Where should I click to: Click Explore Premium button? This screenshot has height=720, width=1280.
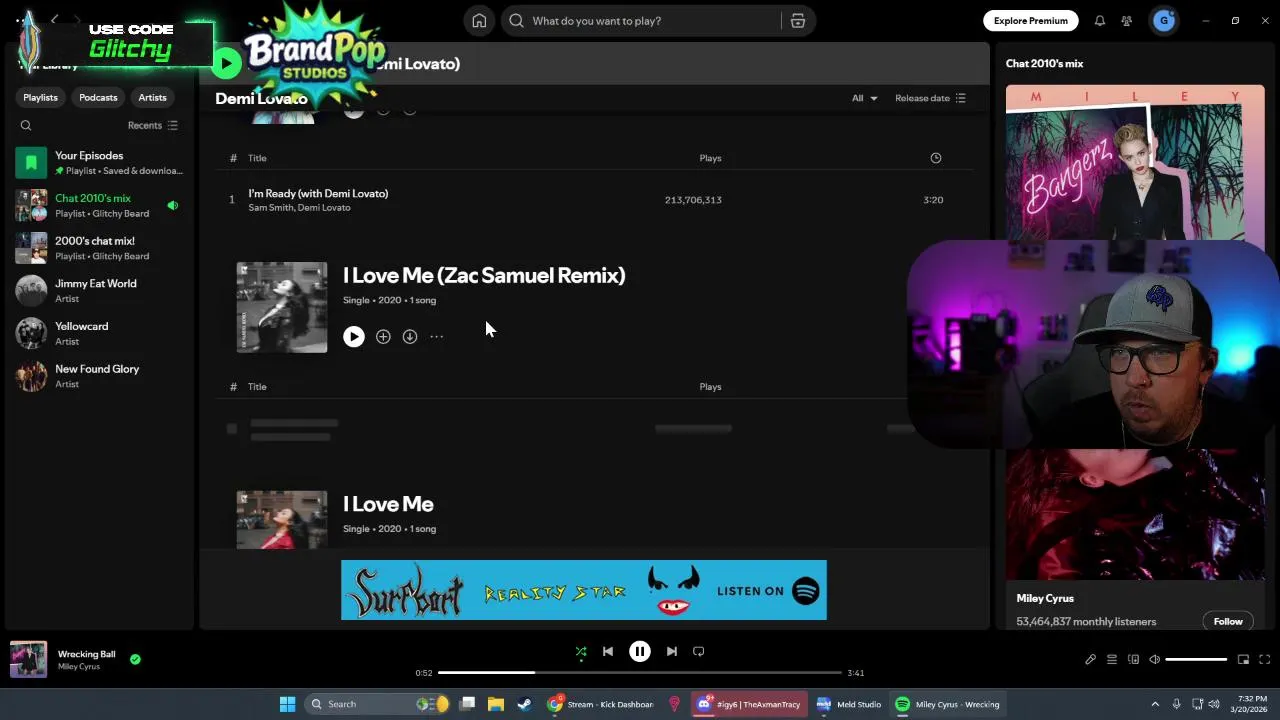[x=1030, y=20]
